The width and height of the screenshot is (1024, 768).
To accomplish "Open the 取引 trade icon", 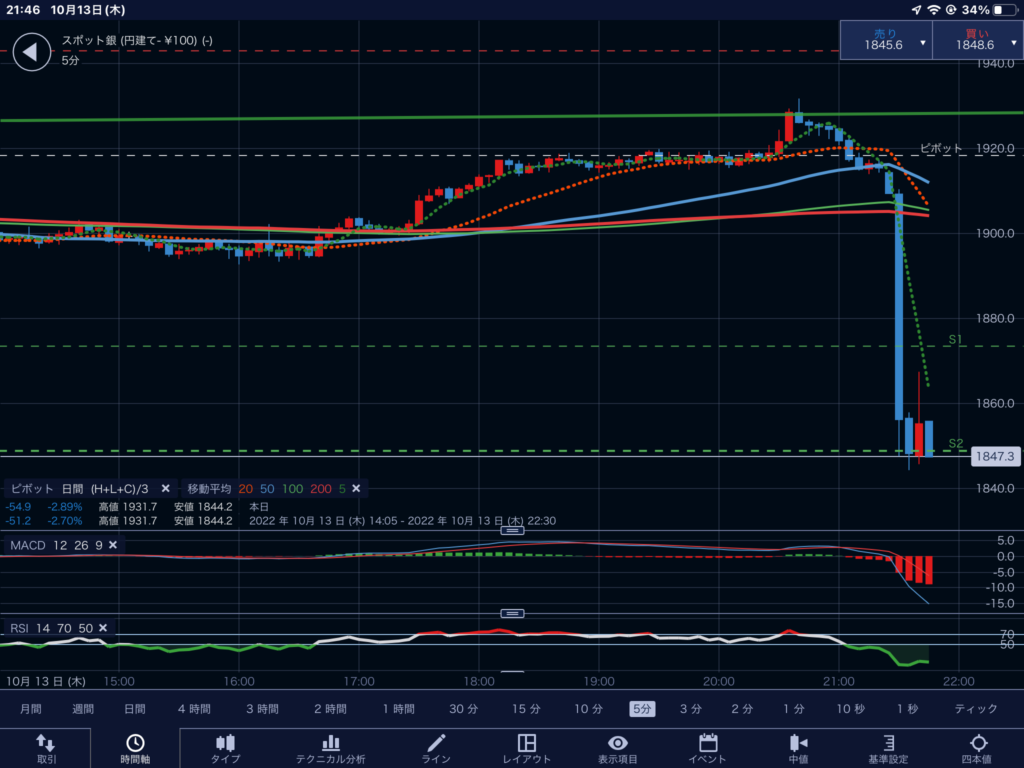I will pyautogui.click(x=46, y=743).
